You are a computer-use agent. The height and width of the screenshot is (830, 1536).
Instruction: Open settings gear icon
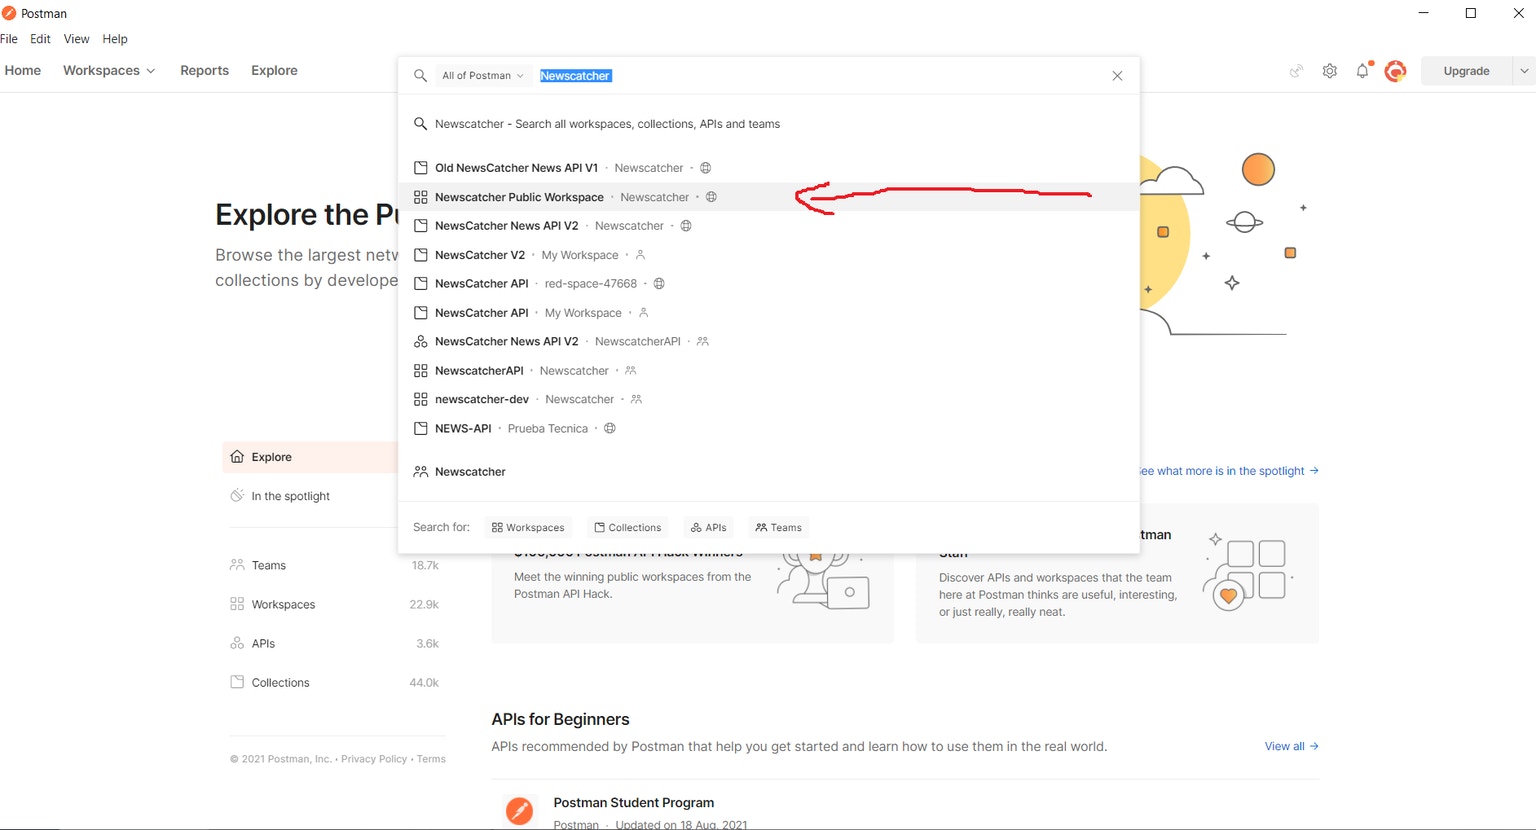tap(1329, 71)
